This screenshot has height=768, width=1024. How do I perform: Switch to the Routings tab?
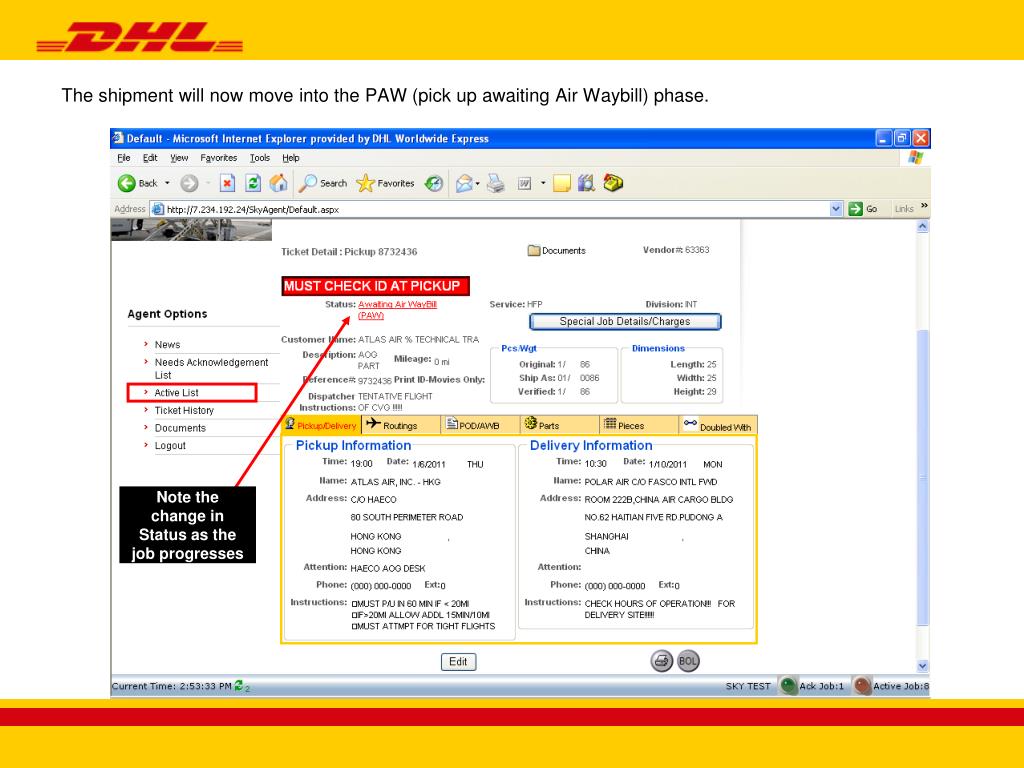(x=400, y=425)
